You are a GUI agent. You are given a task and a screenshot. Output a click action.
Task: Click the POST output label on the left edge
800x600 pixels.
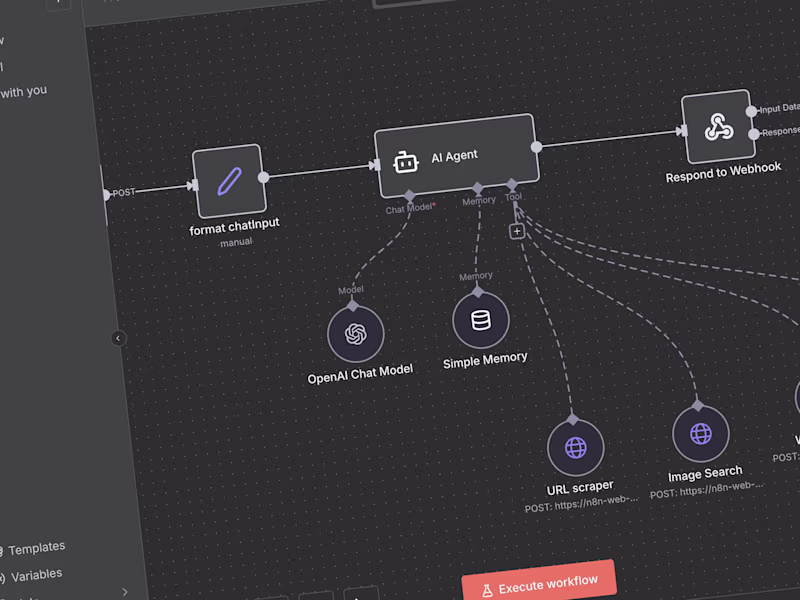(x=123, y=192)
